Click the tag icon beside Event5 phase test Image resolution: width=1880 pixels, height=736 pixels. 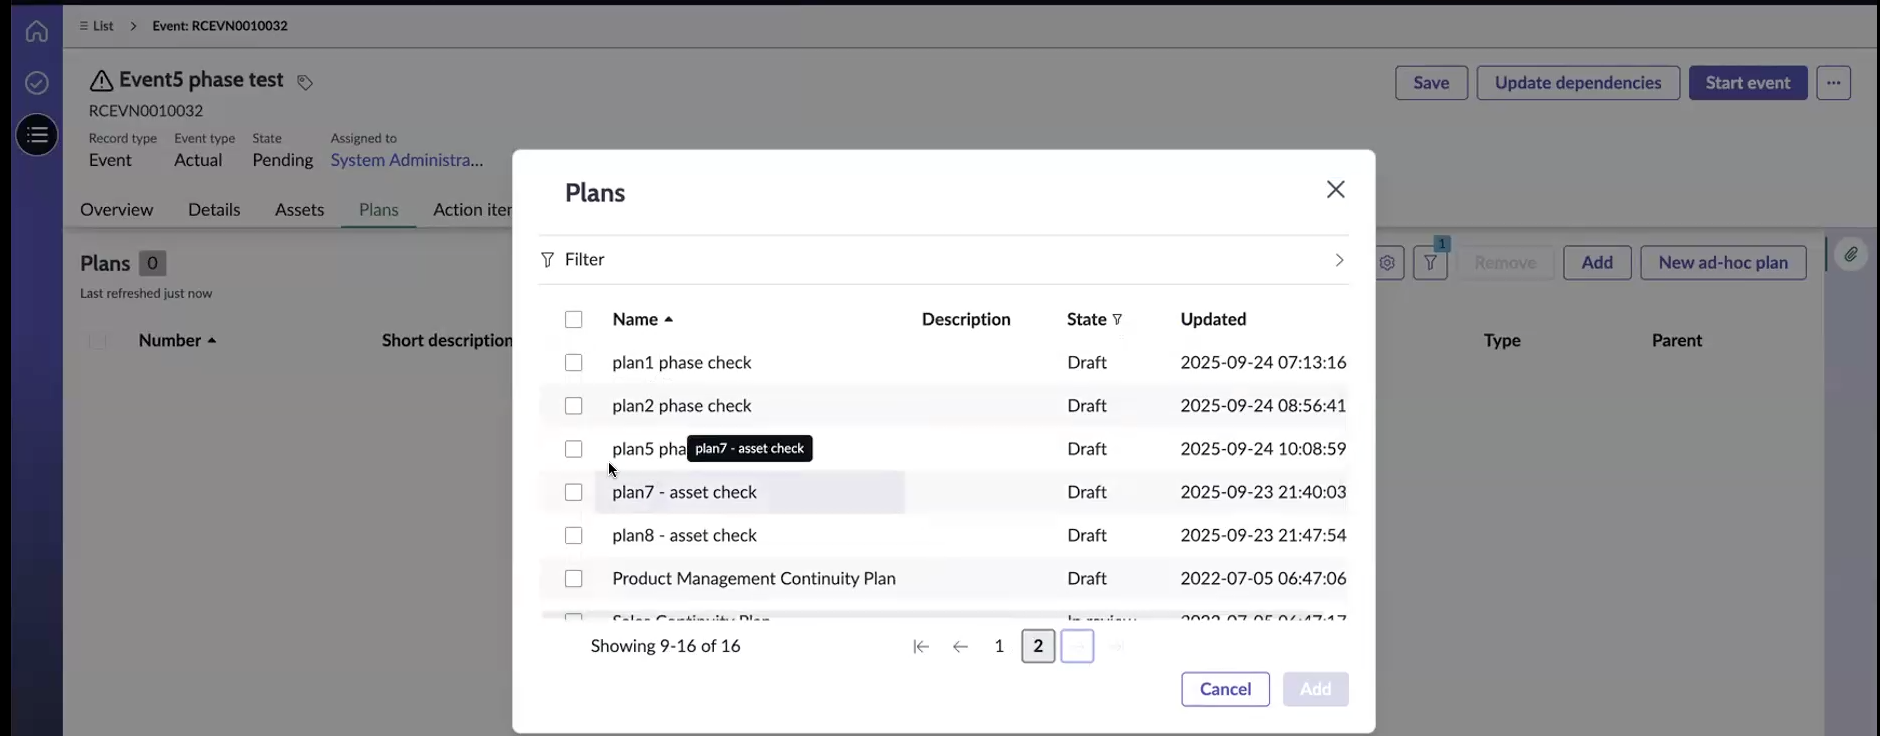(305, 83)
